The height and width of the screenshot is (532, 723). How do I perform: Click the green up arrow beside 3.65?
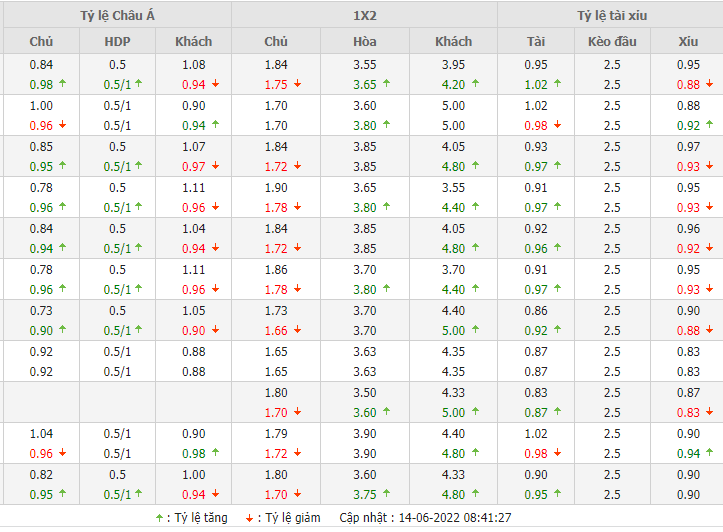click(x=387, y=84)
